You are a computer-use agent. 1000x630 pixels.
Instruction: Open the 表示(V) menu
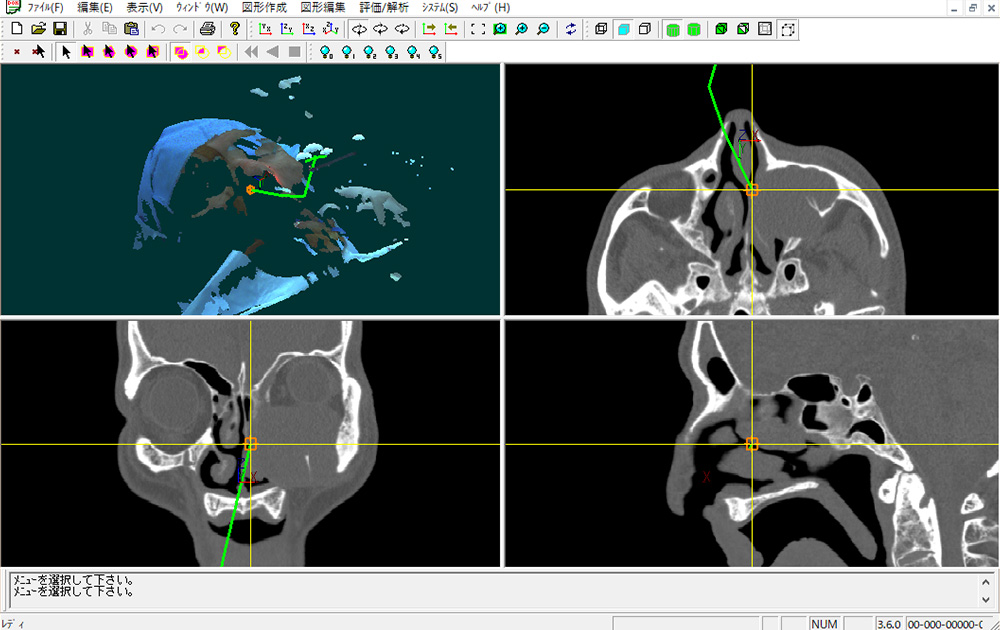pyautogui.click(x=144, y=8)
